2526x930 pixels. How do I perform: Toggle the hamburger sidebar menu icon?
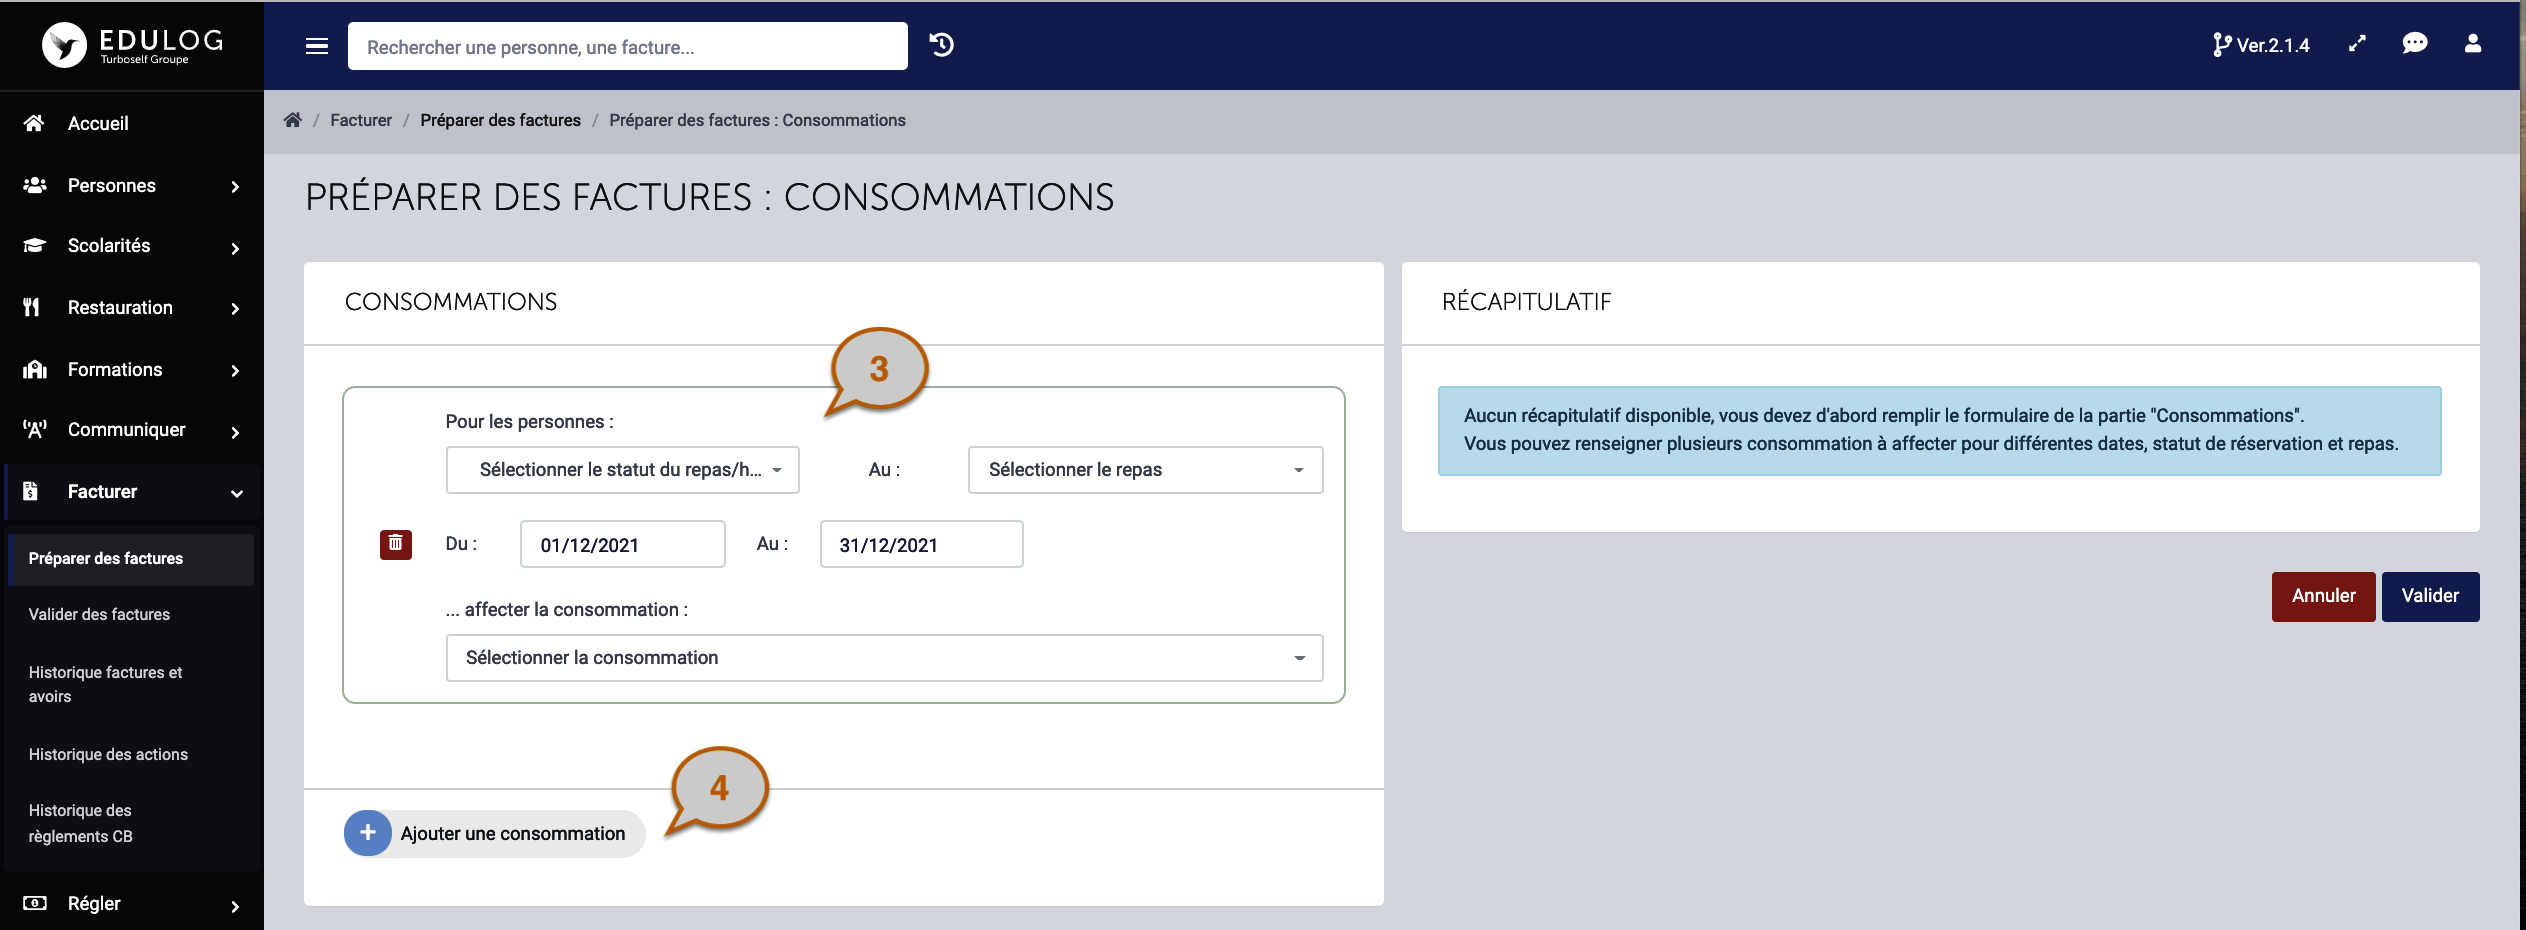(317, 46)
